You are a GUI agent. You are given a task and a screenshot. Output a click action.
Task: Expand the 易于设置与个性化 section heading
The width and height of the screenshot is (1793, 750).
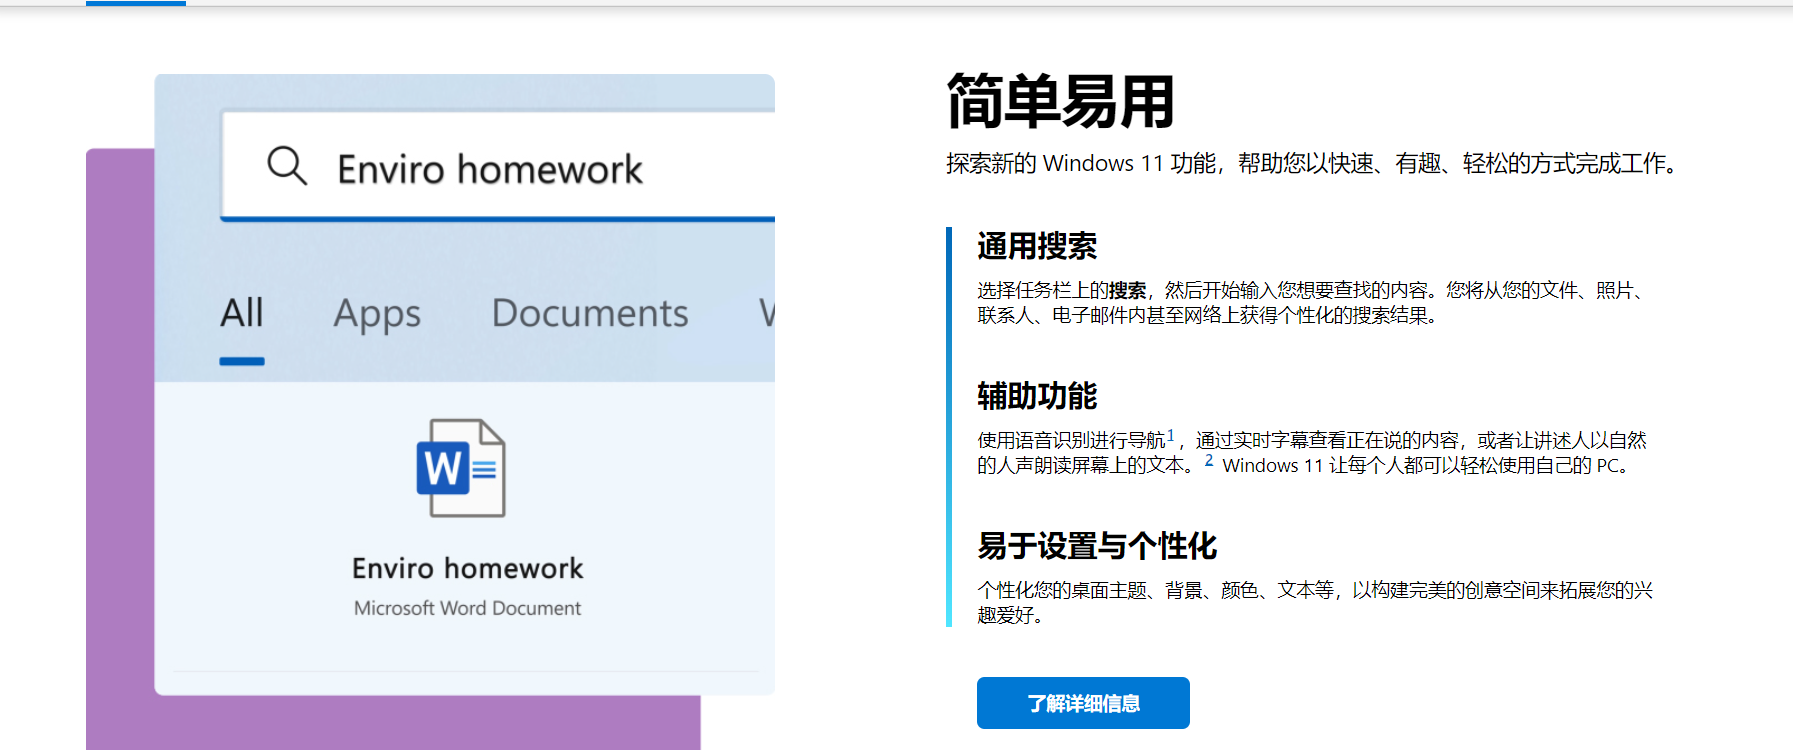pos(1097,546)
